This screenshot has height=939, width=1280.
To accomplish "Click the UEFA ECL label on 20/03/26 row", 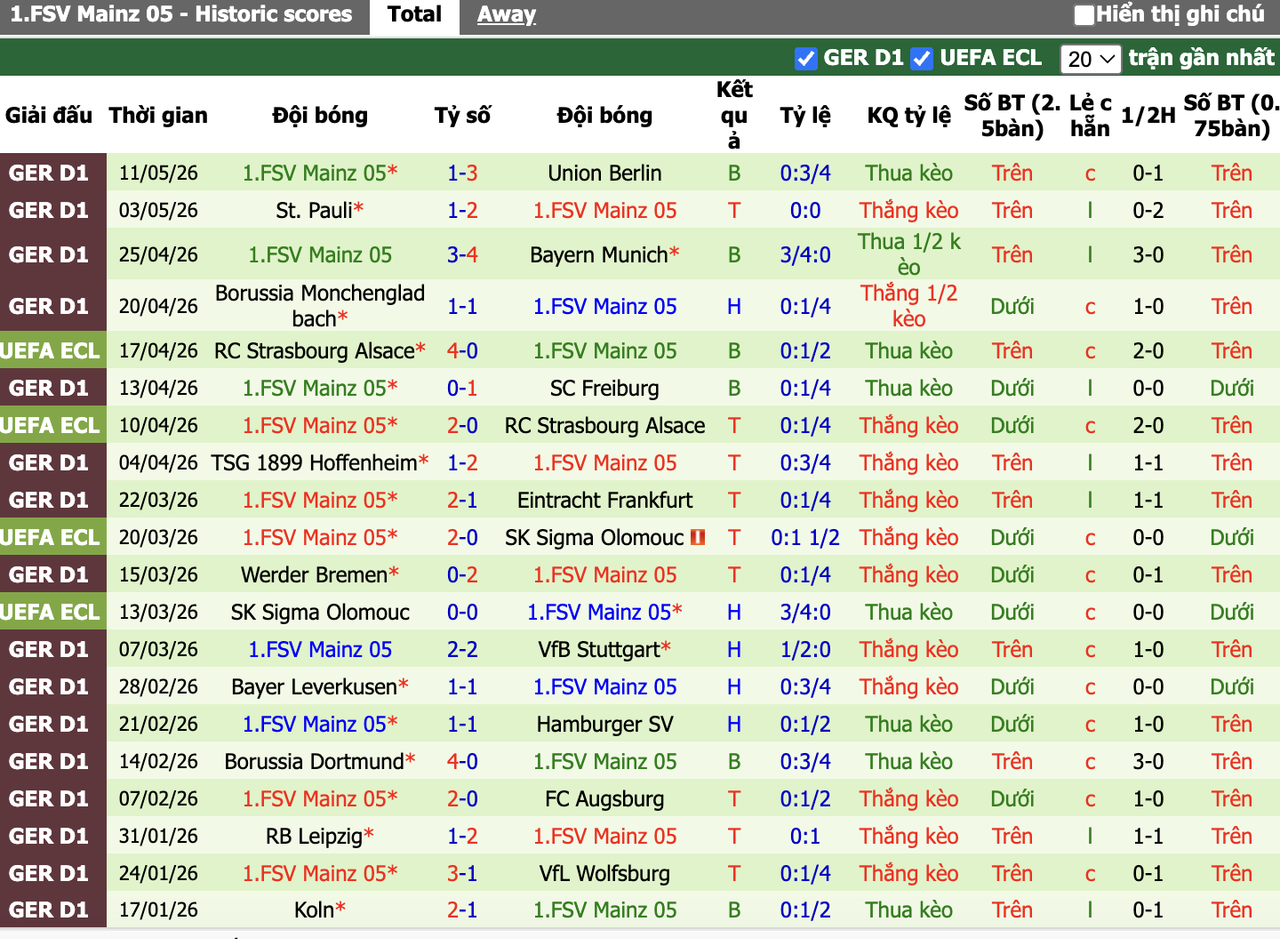I will 50,538.
